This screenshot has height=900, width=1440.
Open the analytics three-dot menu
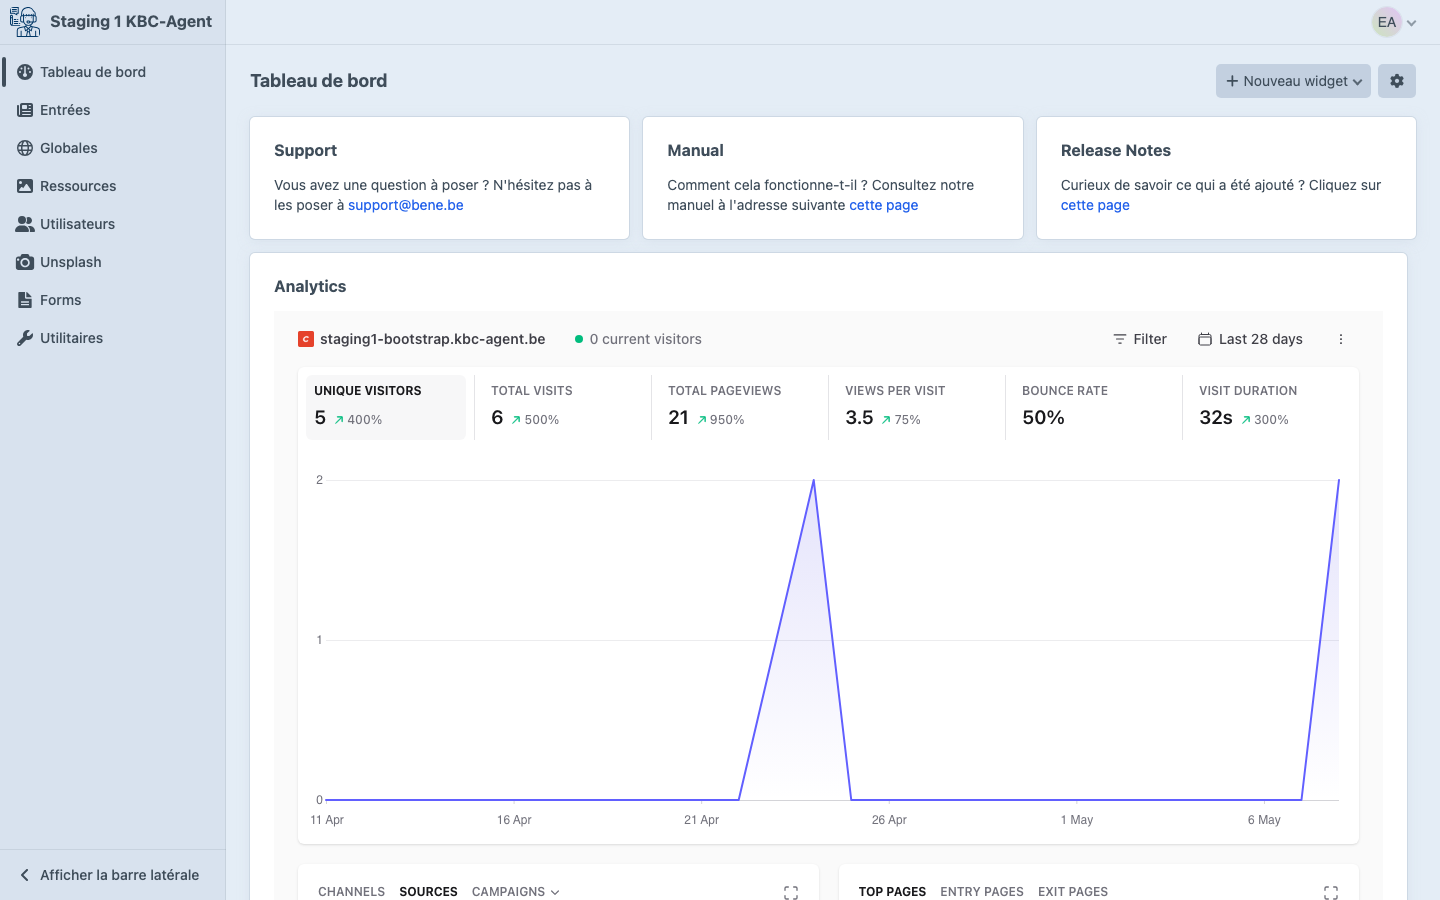coord(1341,339)
